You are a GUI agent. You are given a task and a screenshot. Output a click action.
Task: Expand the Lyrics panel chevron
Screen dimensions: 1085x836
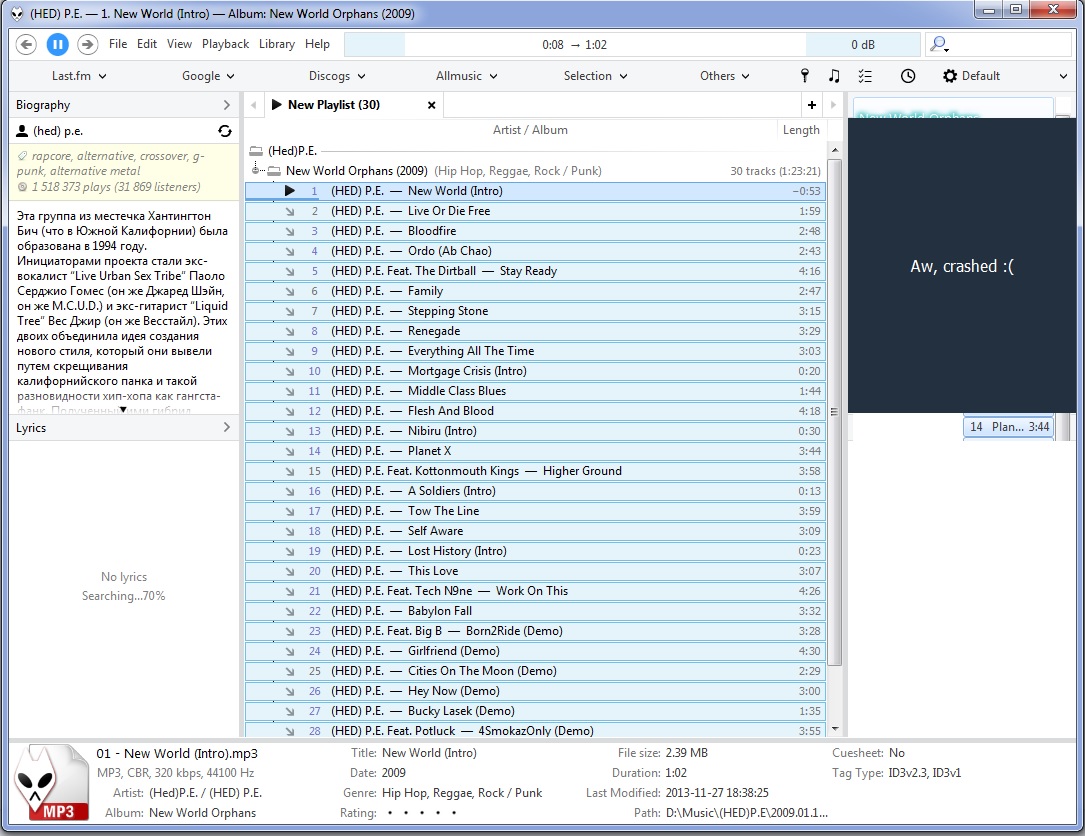click(226, 428)
